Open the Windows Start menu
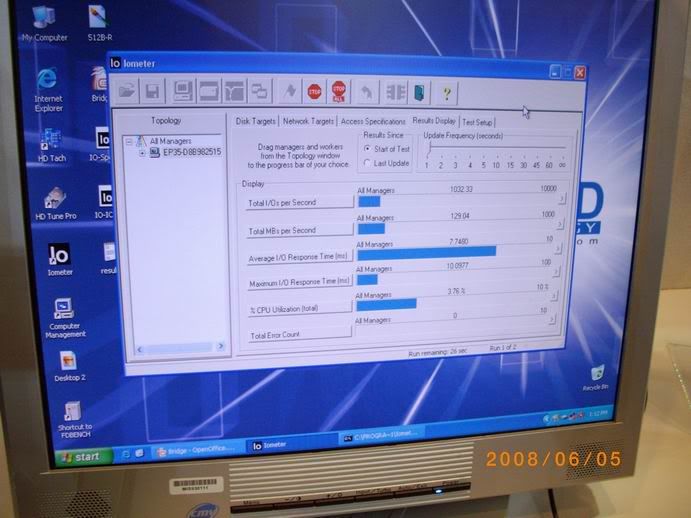The width and height of the screenshot is (691, 518). 80,456
